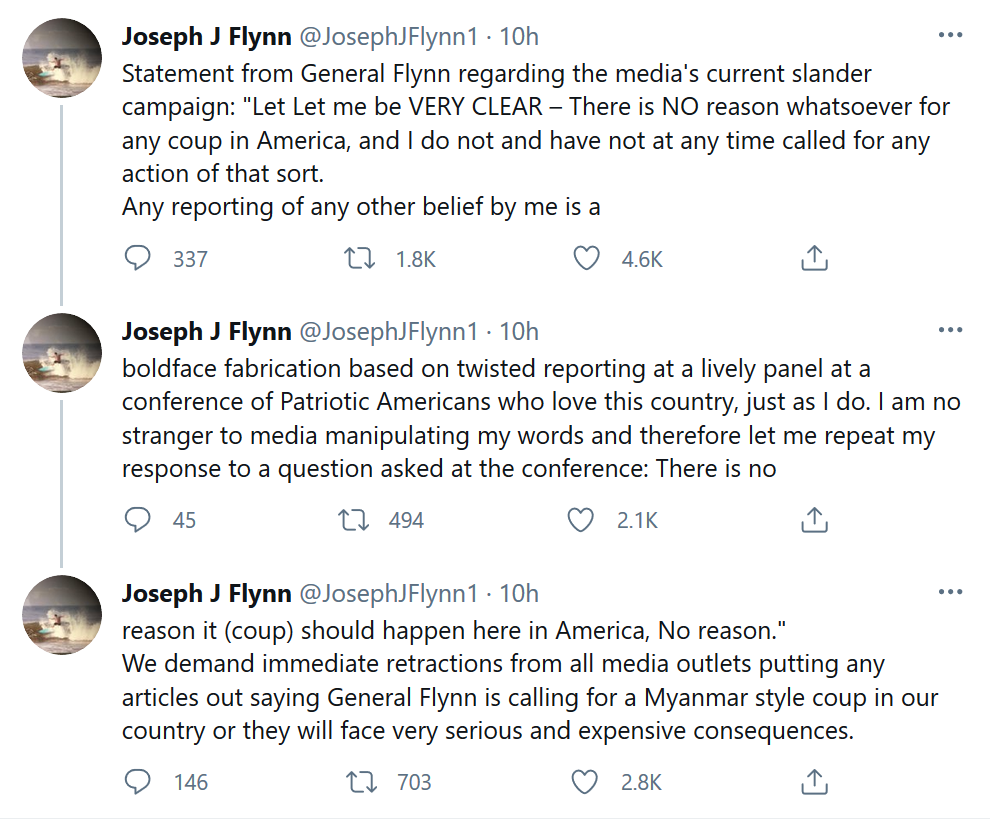990x820 pixels.
Task: Retweet the tweet with 703 retweets
Action: click(x=362, y=781)
